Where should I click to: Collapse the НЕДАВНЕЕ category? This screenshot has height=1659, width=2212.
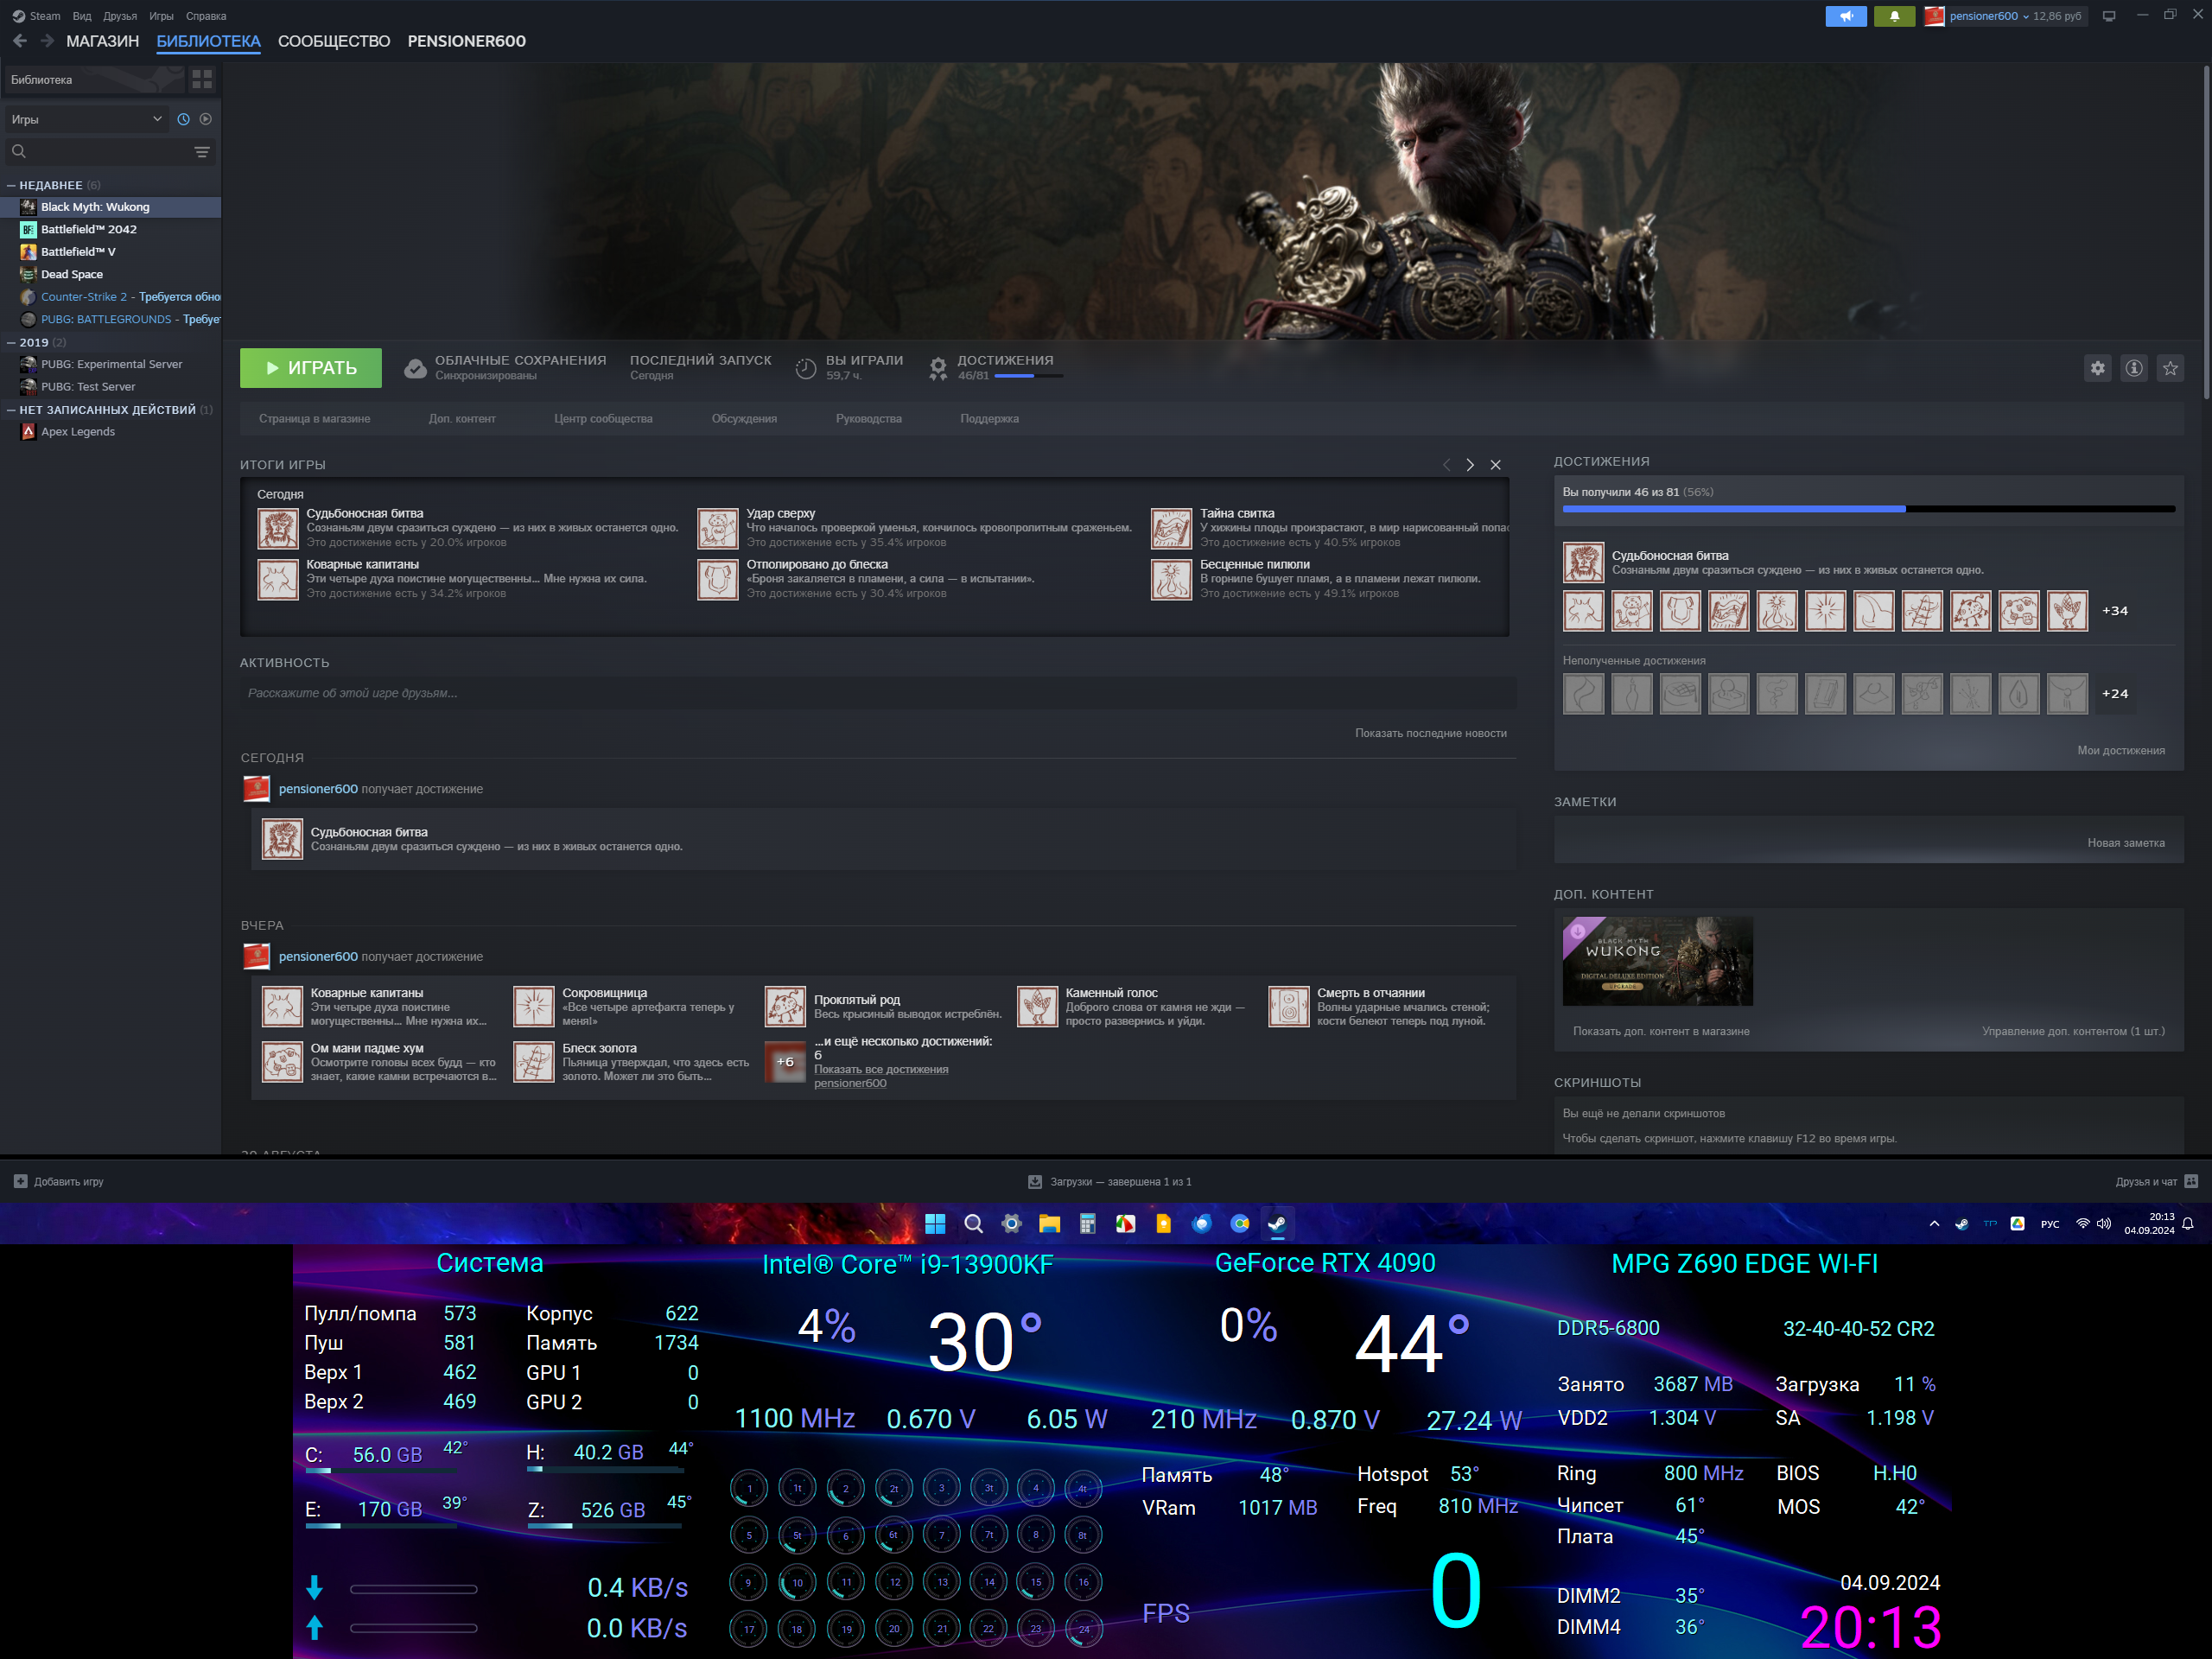[x=11, y=185]
